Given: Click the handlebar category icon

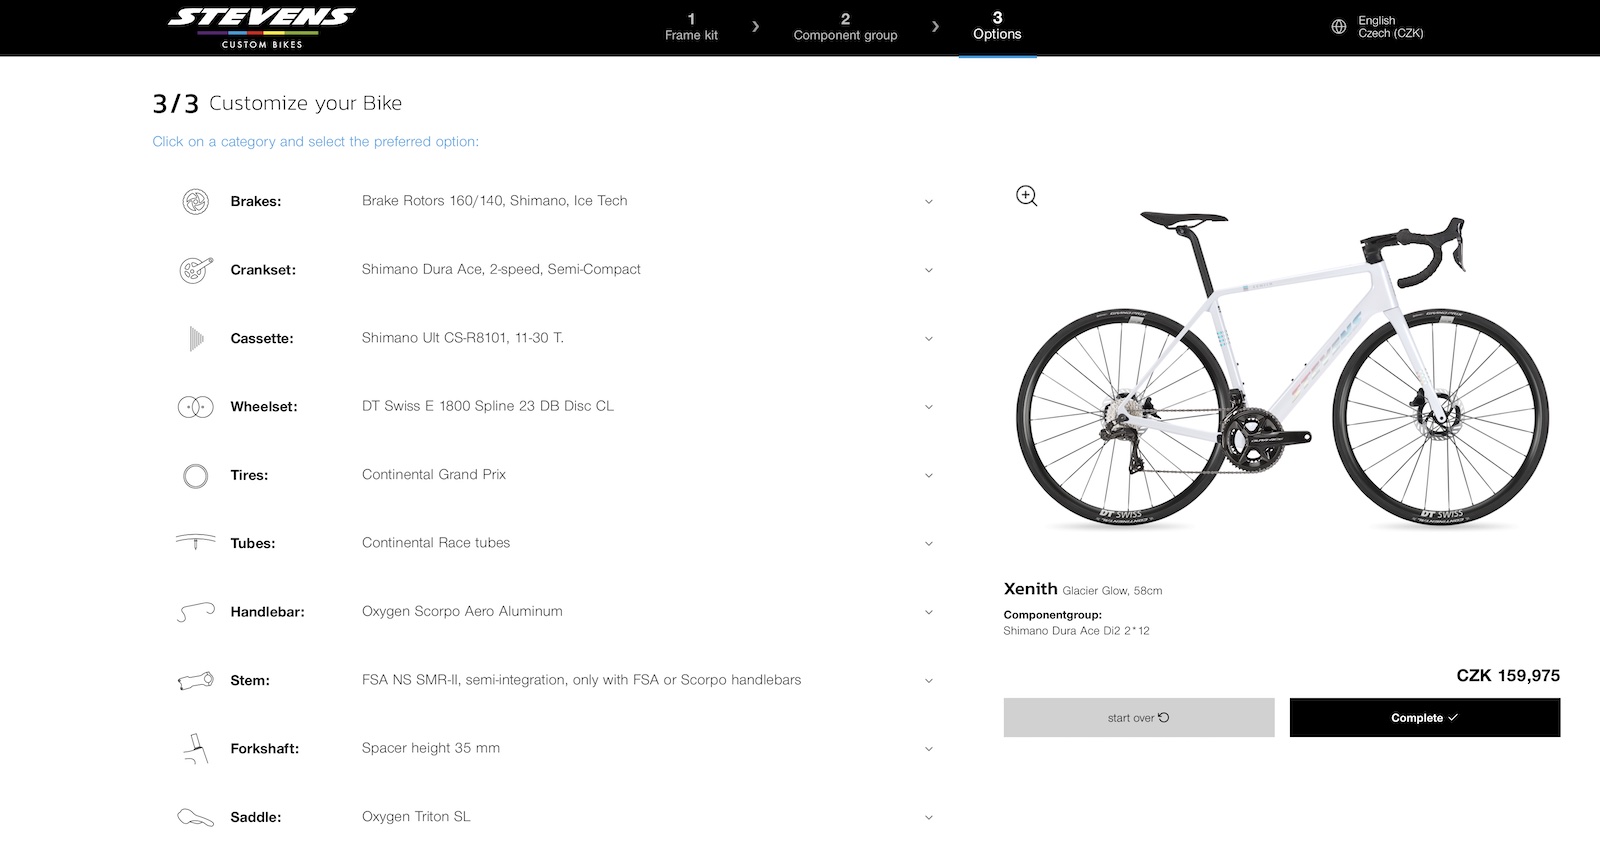Looking at the screenshot, I should [x=196, y=612].
